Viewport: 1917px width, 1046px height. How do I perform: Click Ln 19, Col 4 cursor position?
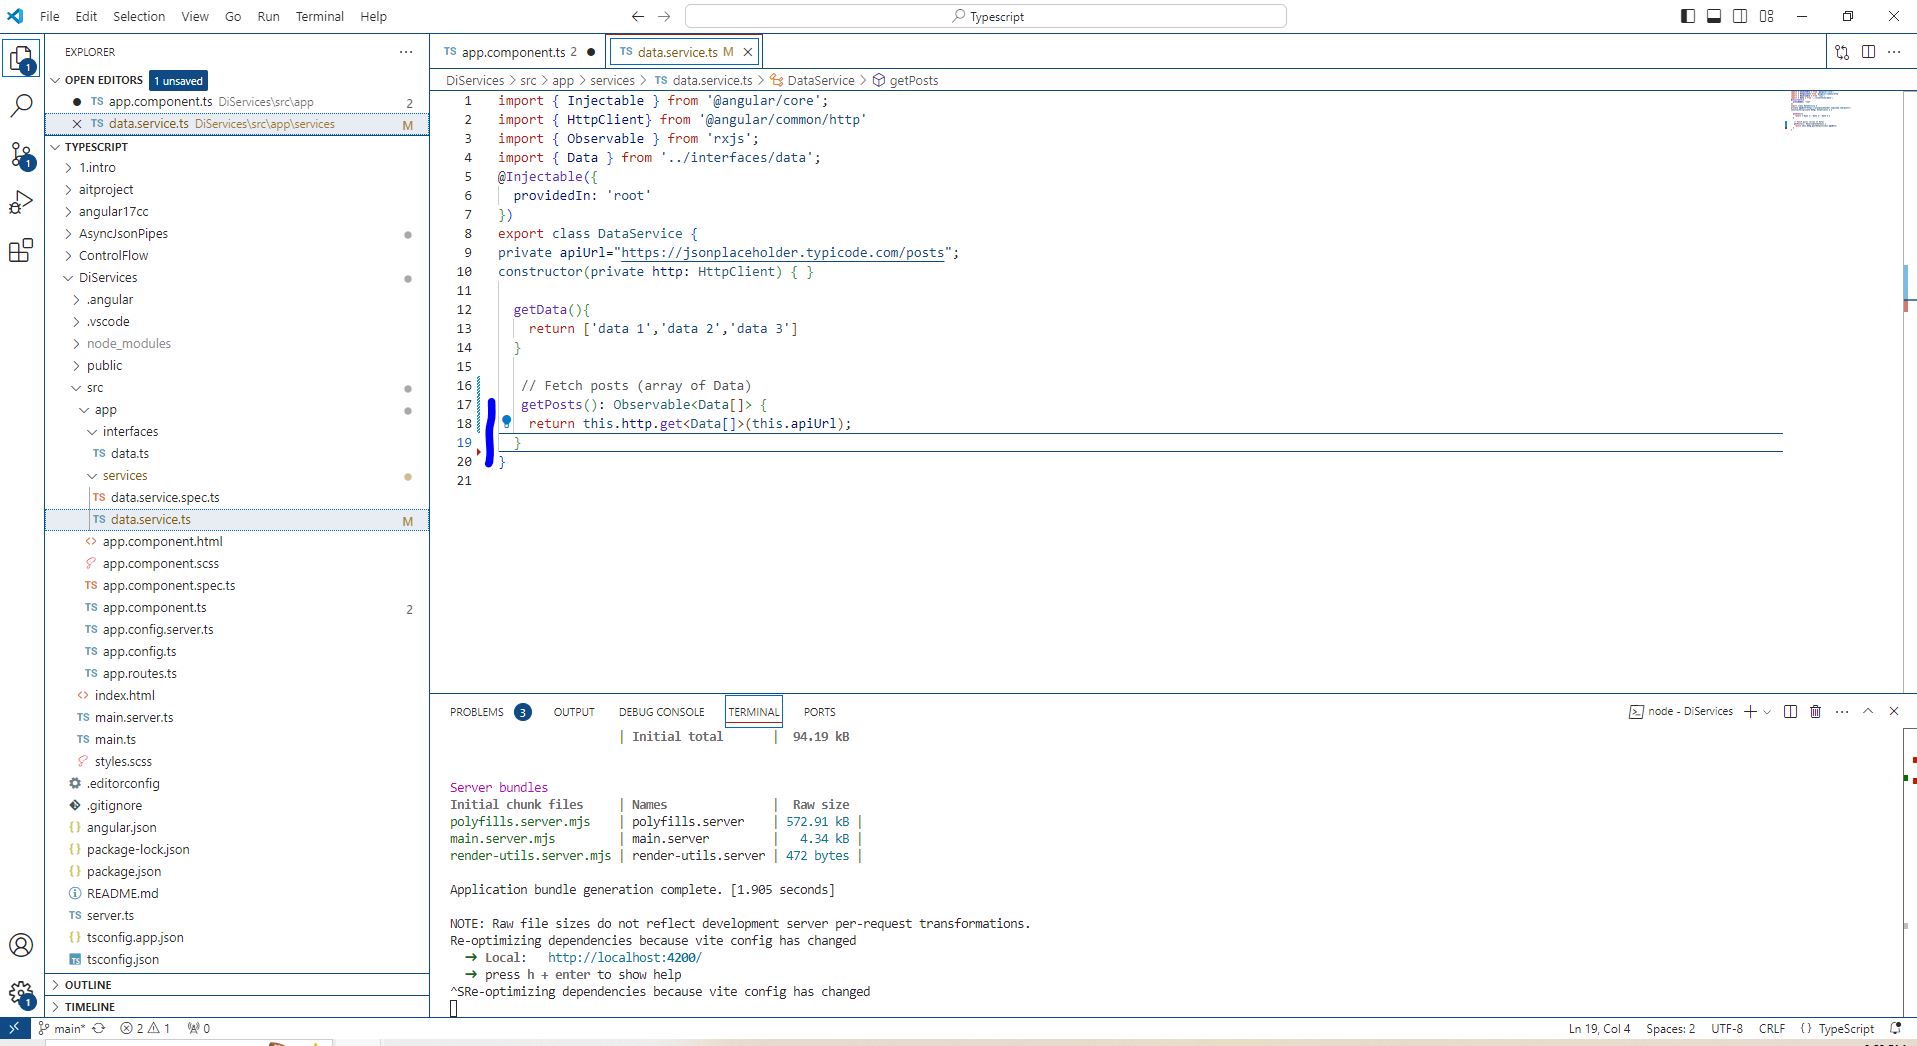click(1599, 1028)
